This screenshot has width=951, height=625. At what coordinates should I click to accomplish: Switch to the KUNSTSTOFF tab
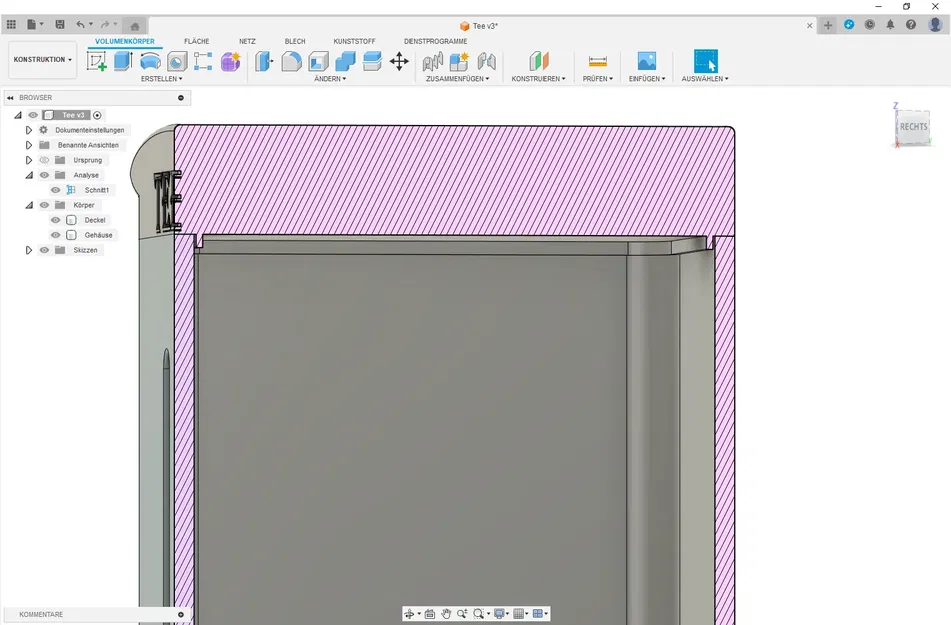point(354,41)
